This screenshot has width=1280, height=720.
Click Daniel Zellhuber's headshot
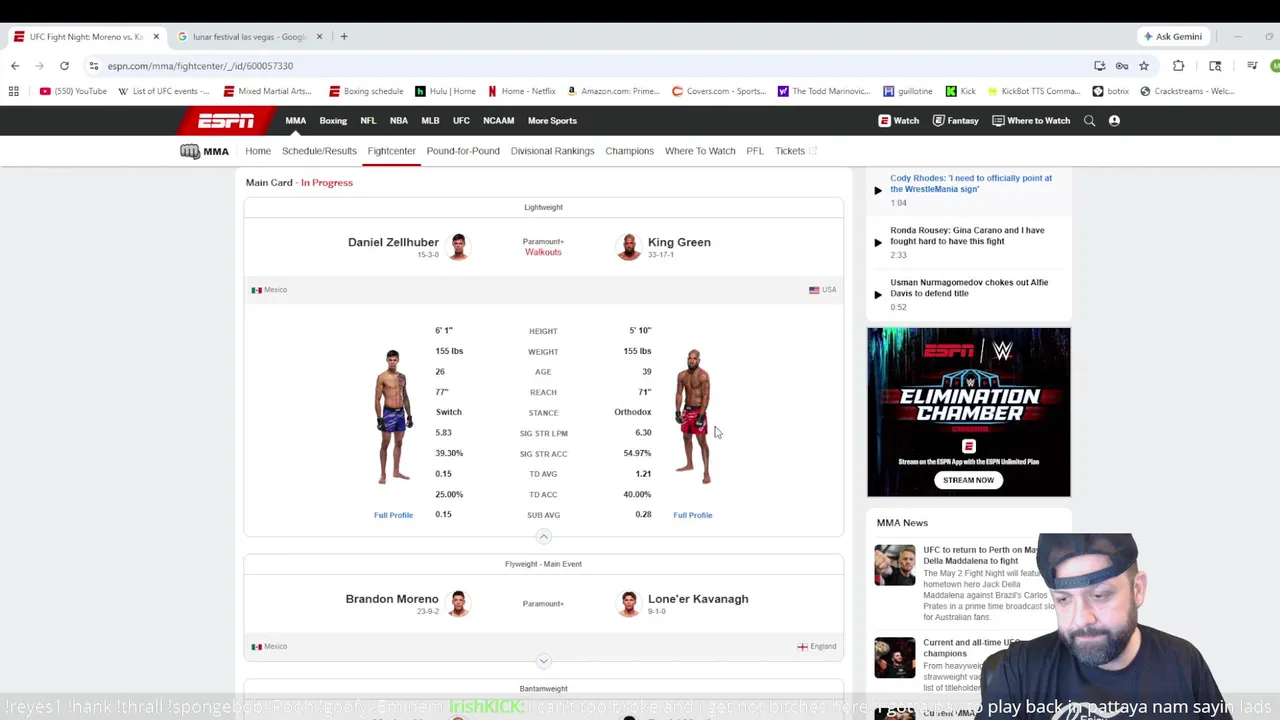click(458, 246)
